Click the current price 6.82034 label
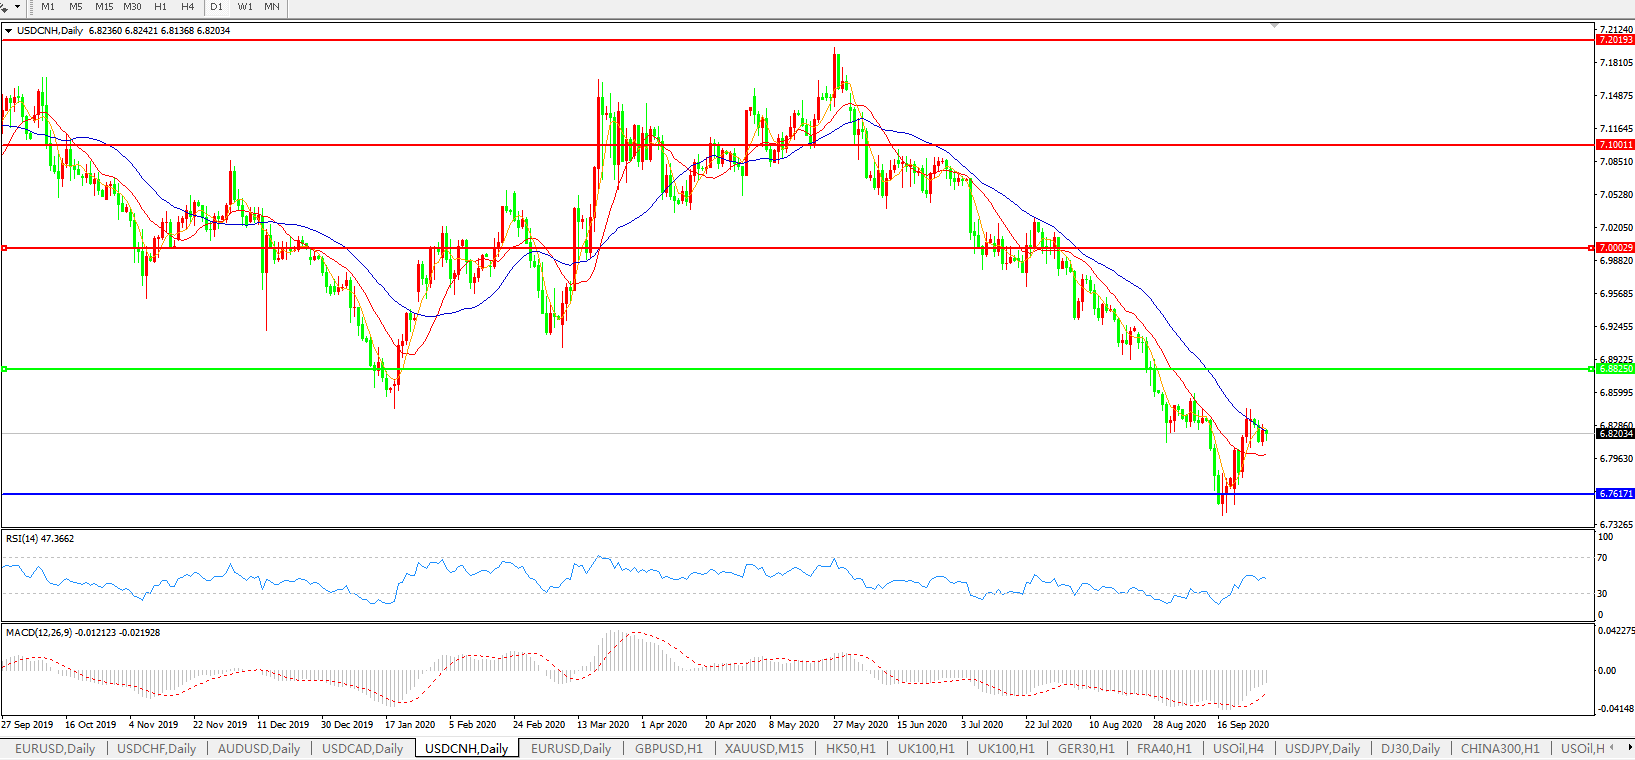The image size is (1635, 760). pyautogui.click(x=1615, y=434)
